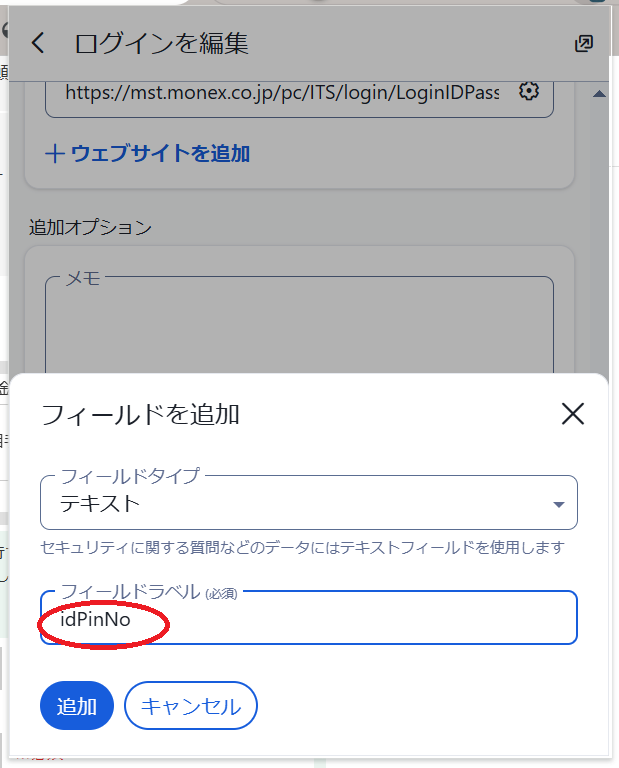This screenshot has width=619, height=768.
Task: Open the フィールドタイプ dropdown showing テキスト
Action: (300, 503)
